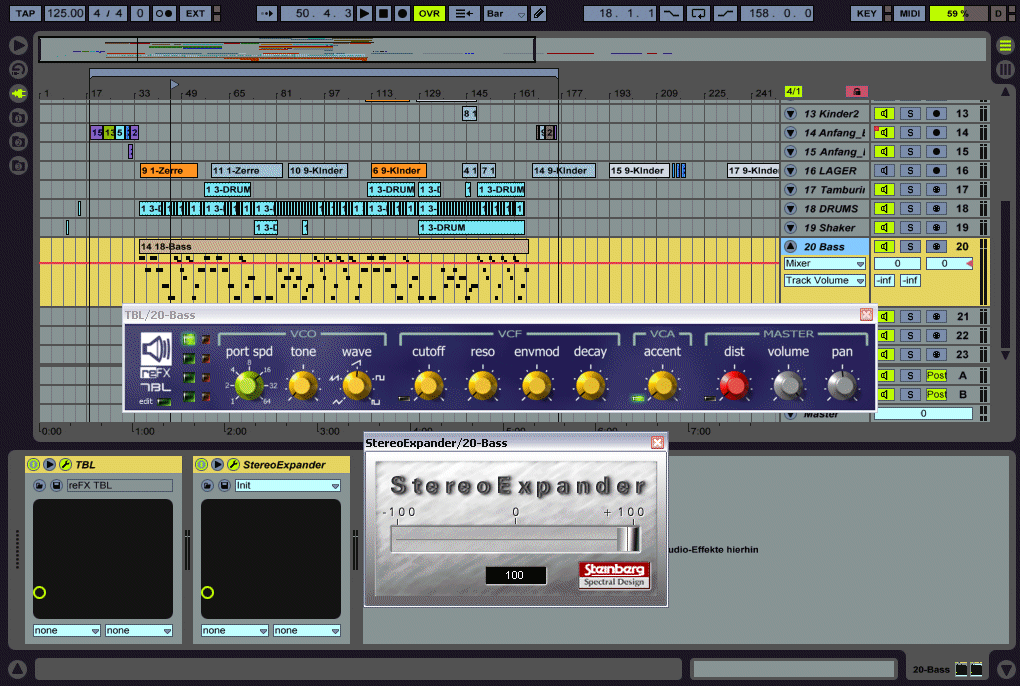1020x686 pixels.
Task: Select the '6 9-Kinder' orange clip
Action: click(x=398, y=170)
